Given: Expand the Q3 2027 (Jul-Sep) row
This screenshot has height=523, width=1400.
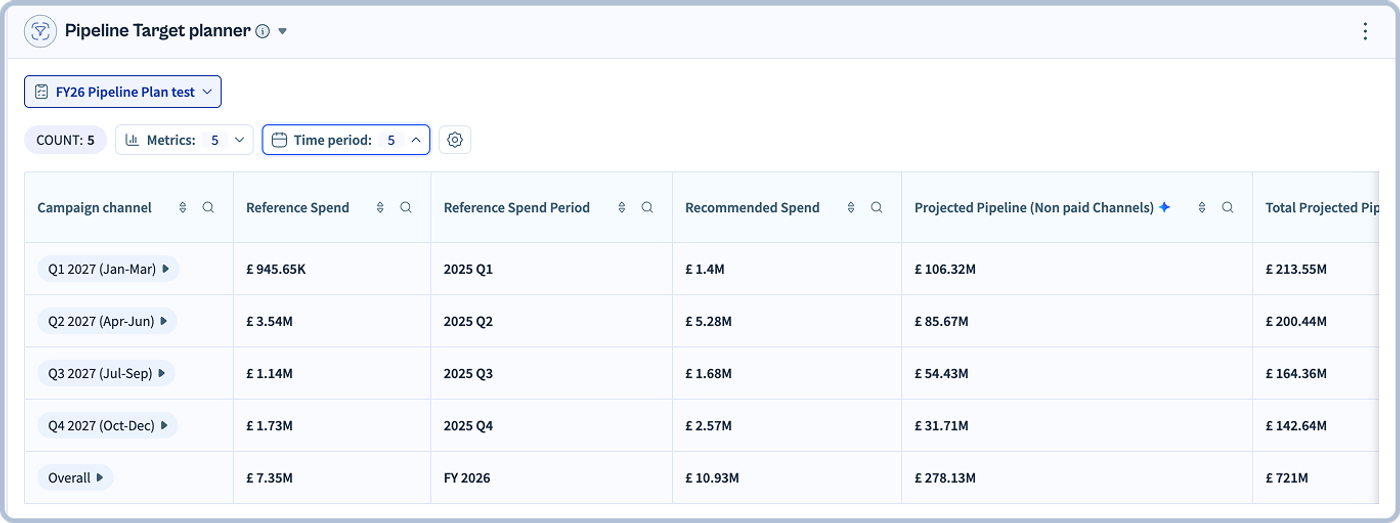Looking at the screenshot, I should (x=163, y=373).
